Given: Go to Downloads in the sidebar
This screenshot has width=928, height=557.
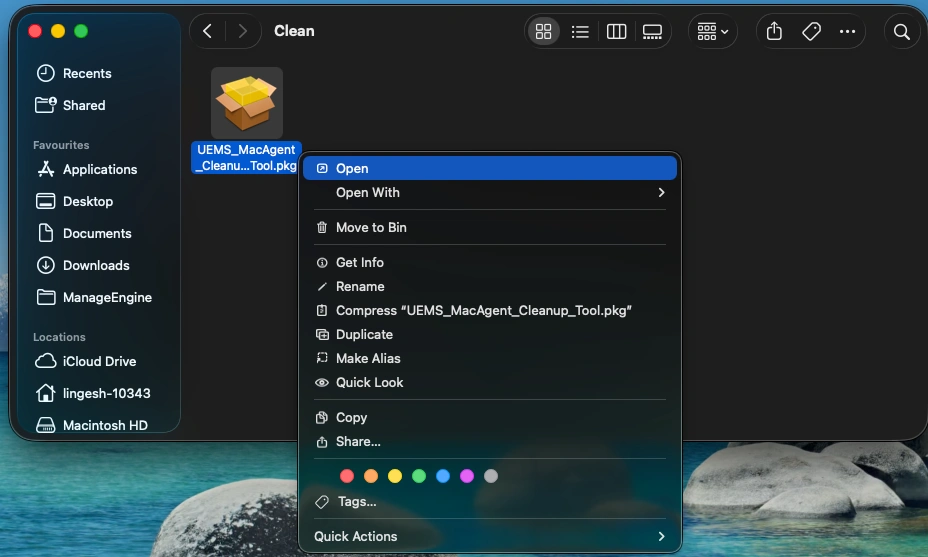Looking at the screenshot, I should (x=83, y=265).
